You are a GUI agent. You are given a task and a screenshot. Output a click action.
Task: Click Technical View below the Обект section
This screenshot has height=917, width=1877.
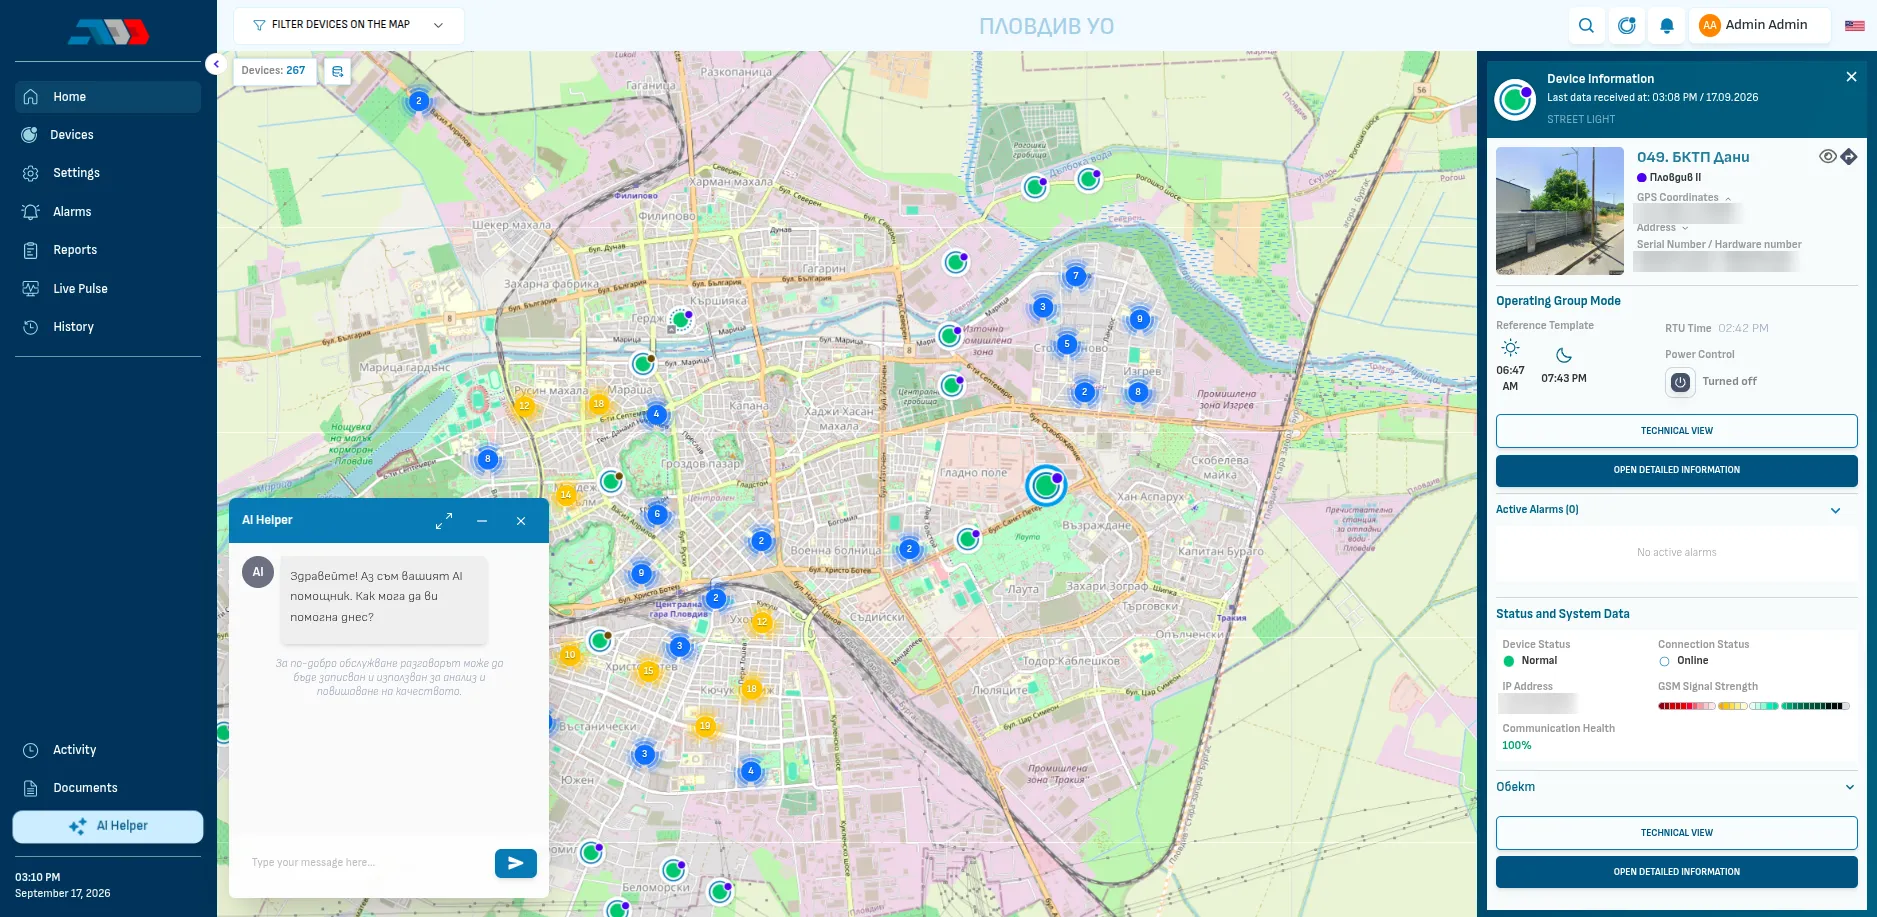1677,833
